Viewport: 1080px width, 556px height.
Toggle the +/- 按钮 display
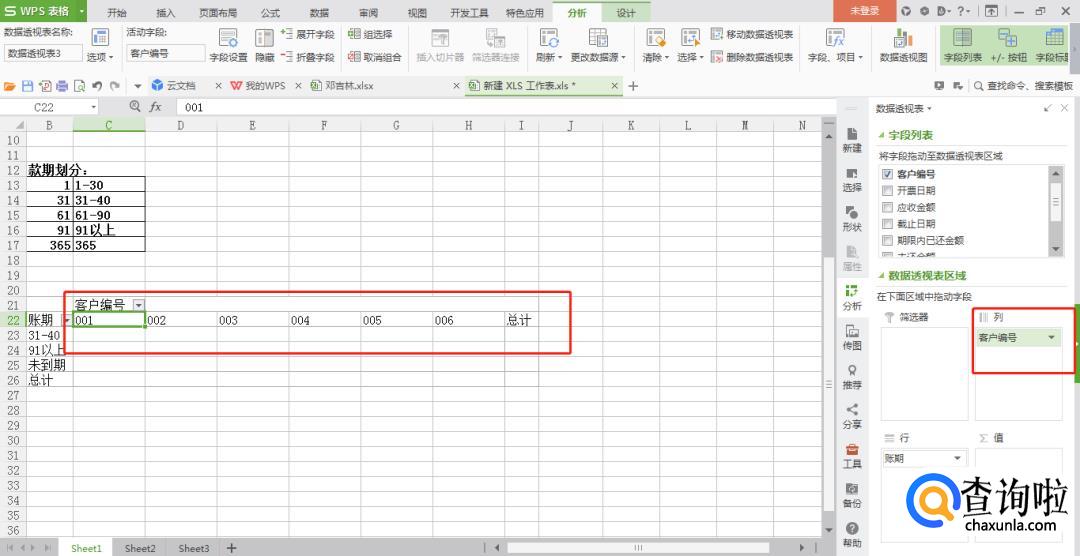pyautogui.click(x=1008, y=45)
